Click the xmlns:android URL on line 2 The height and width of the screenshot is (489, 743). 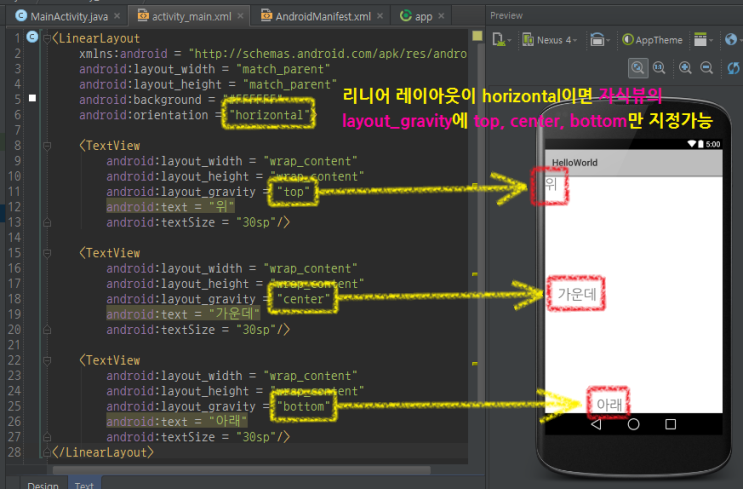(328, 54)
